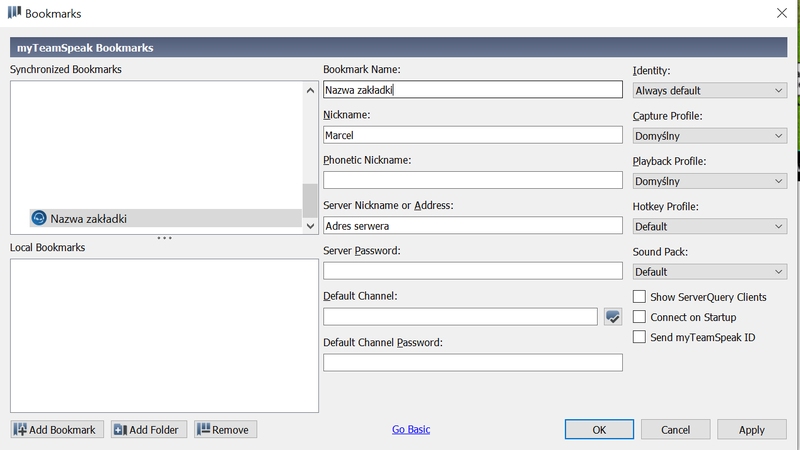Open the Identity dropdown
Viewport: 800px width, 450px height.
710,90
